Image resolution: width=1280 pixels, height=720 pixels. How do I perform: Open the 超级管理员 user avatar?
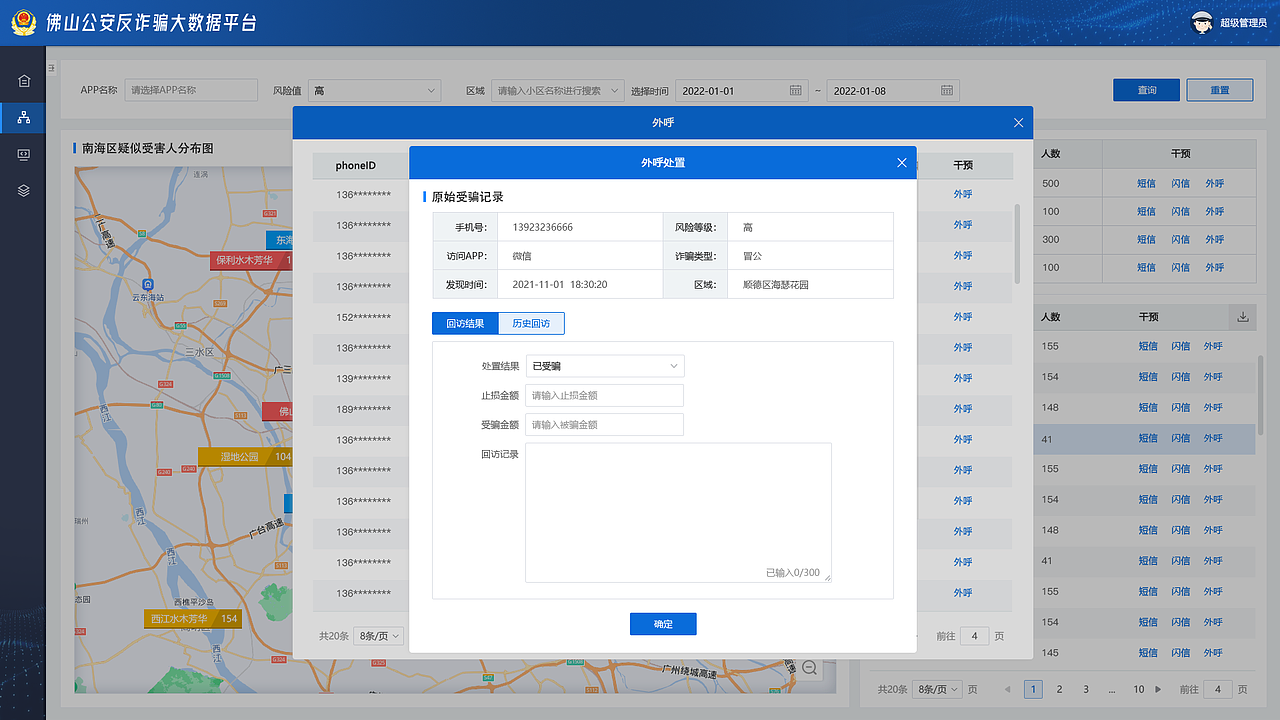click(1201, 22)
